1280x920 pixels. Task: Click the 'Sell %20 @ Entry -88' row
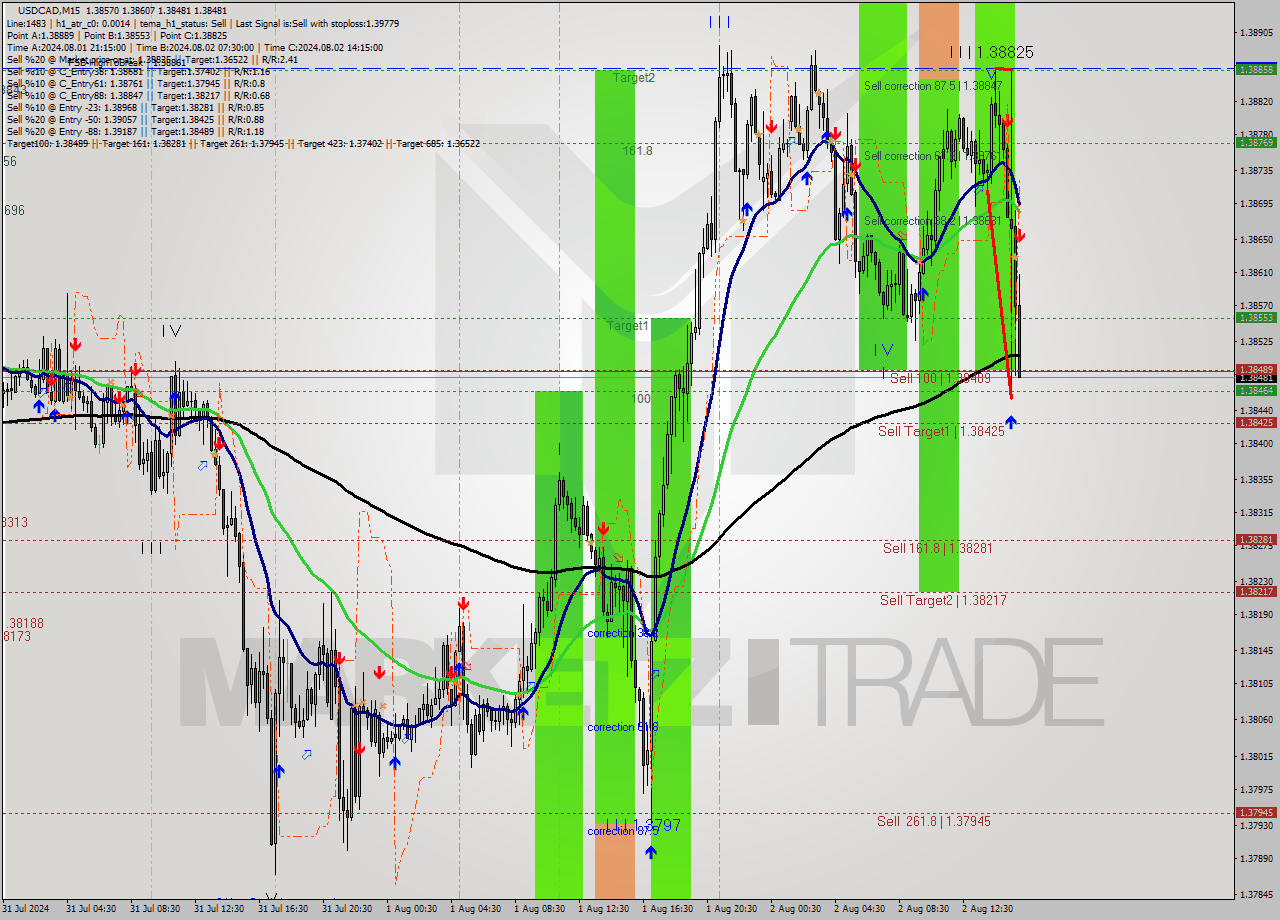point(135,131)
